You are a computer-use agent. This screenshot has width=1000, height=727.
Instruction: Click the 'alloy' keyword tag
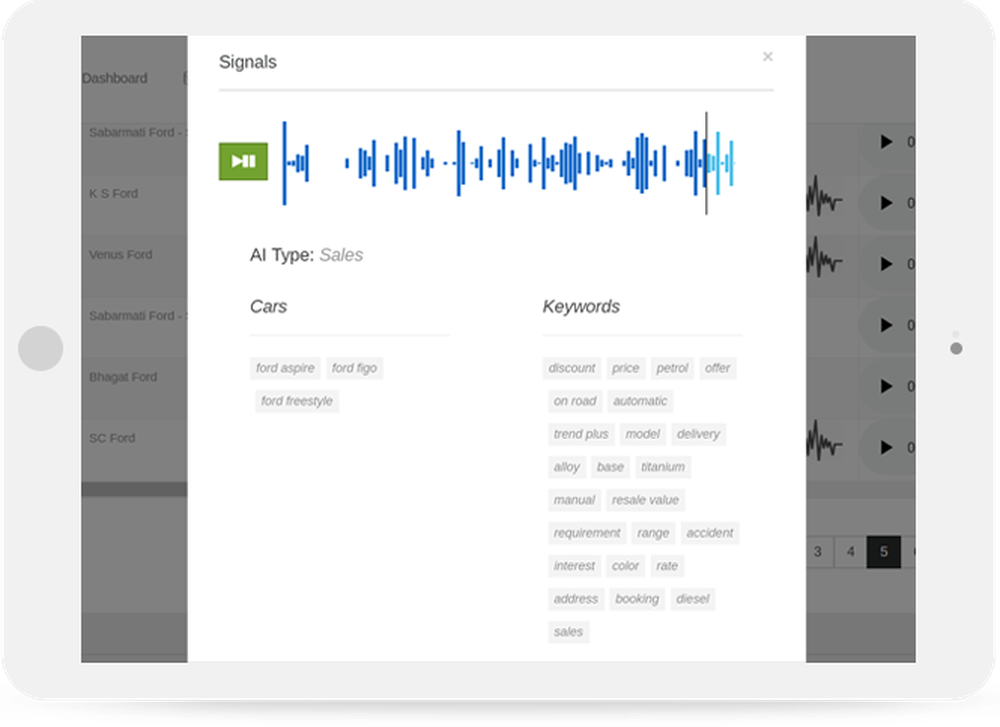pos(566,467)
